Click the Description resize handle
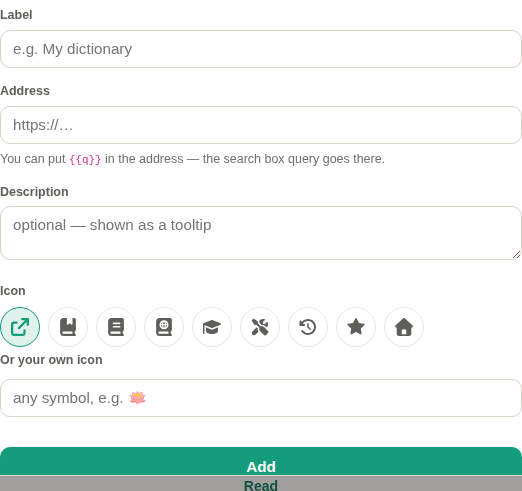Image resolution: width=522 pixels, height=491 pixels. [516, 255]
